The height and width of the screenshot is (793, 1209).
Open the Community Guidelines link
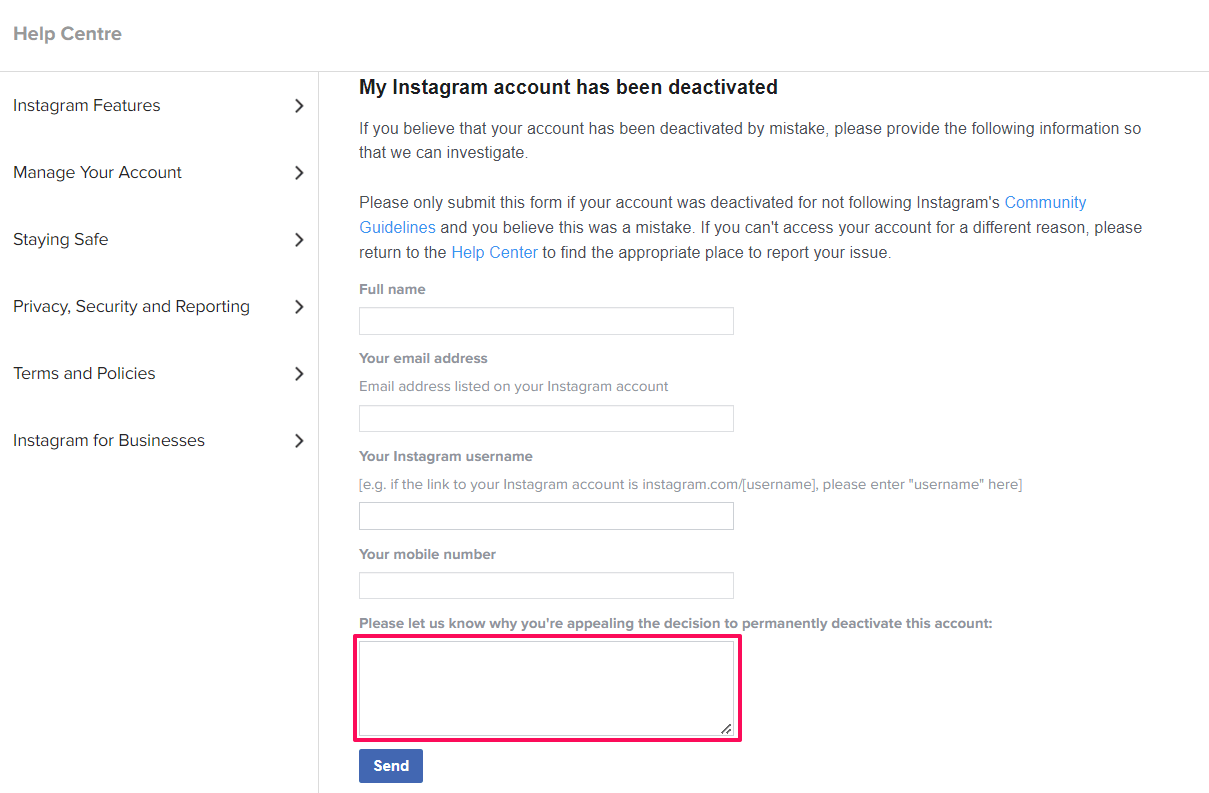(x=1045, y=202)
